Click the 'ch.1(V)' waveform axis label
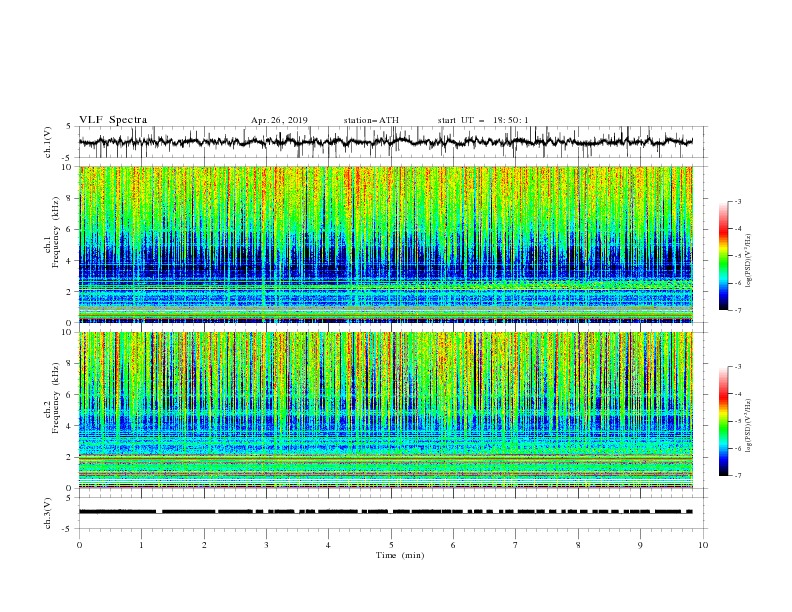 coord(48,142)
